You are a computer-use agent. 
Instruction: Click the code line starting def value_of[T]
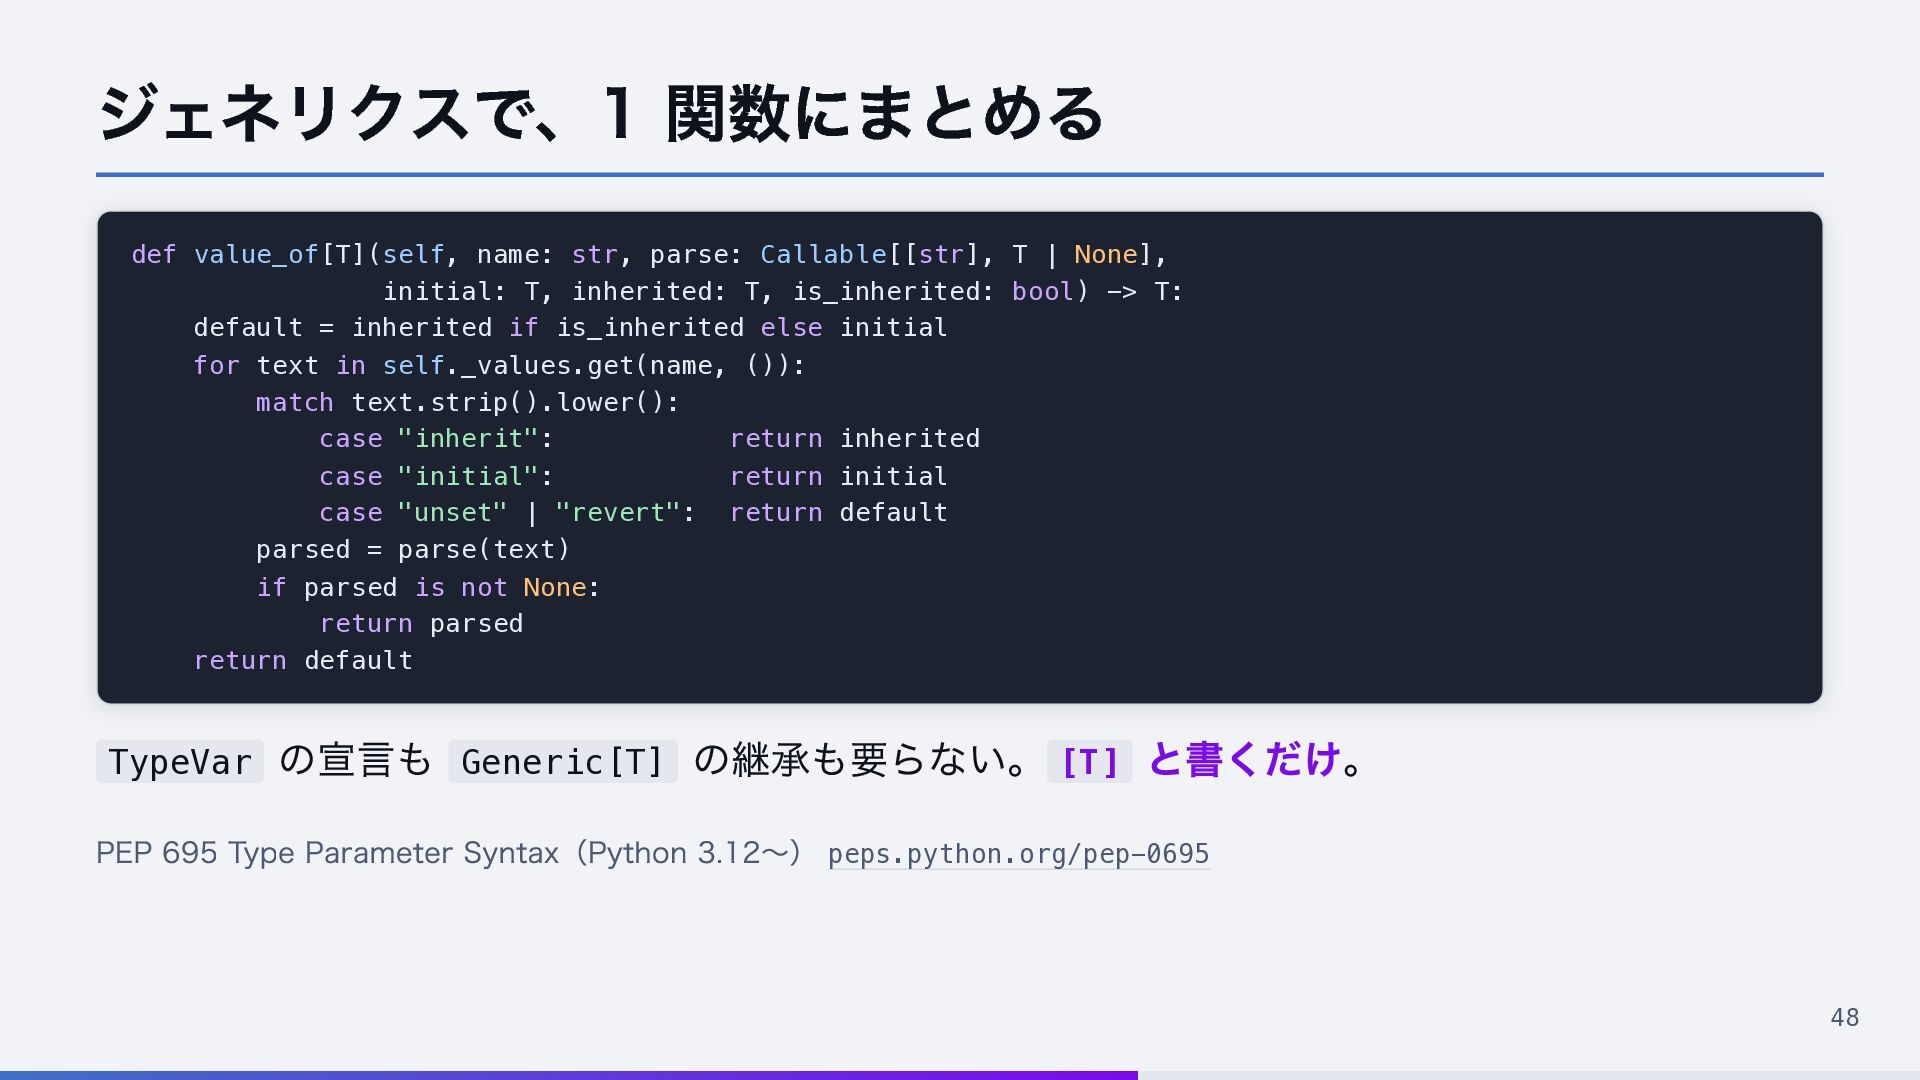tap(649, 255)
